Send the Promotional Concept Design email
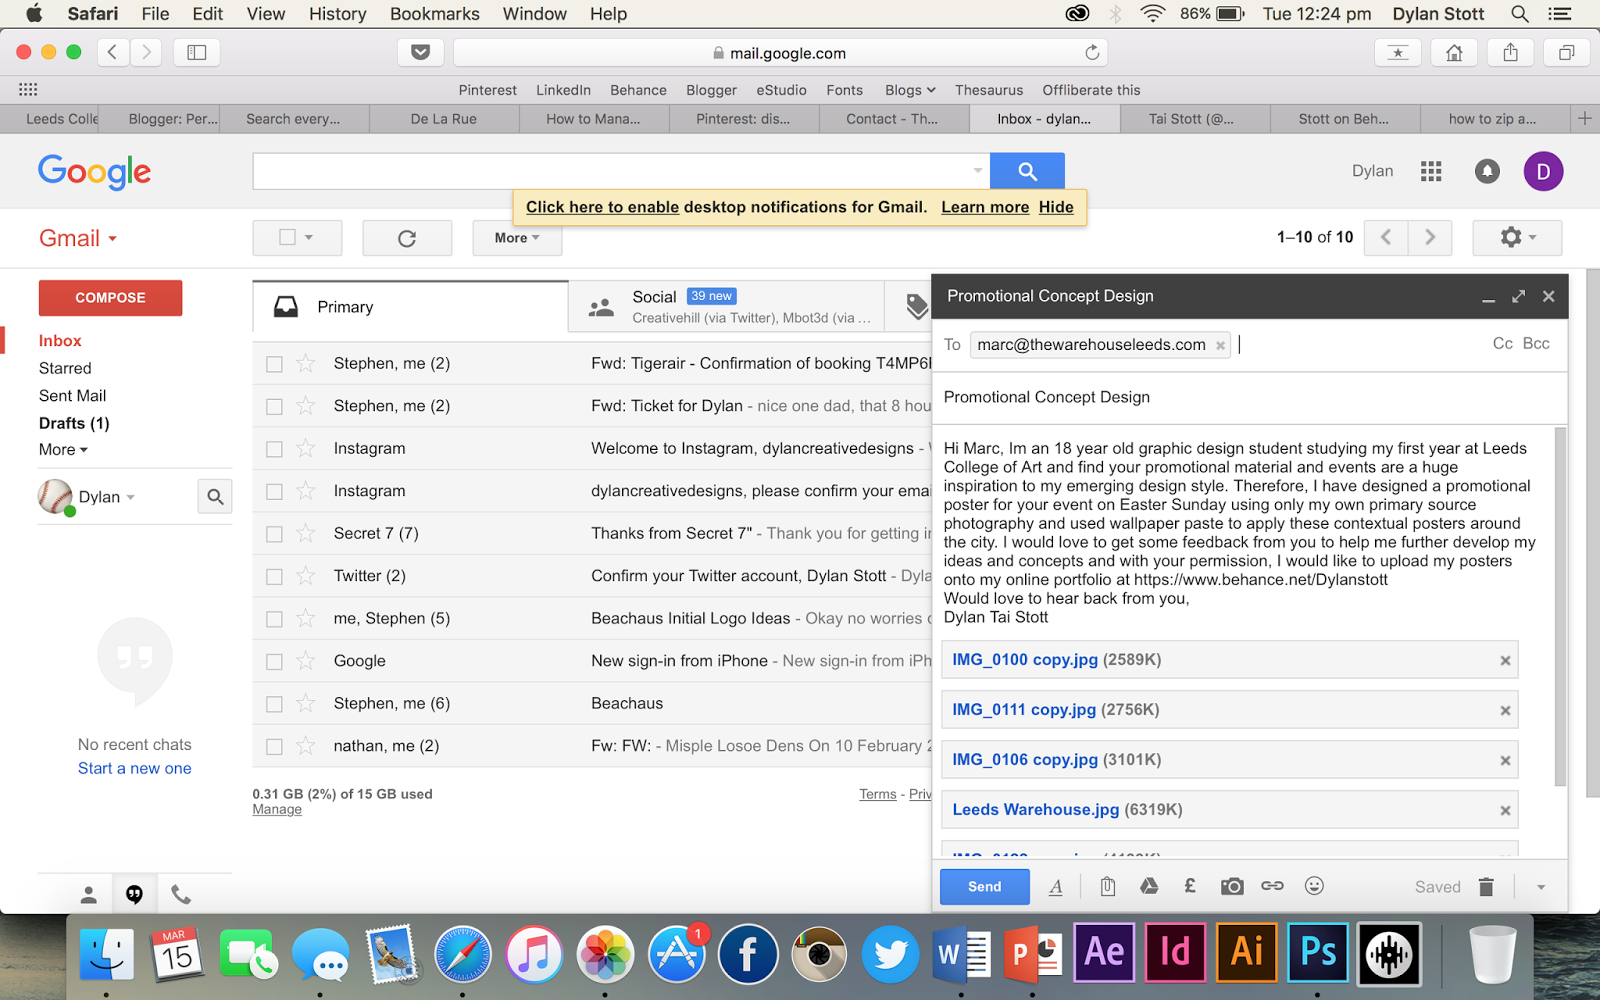 (x=984, y=887)
